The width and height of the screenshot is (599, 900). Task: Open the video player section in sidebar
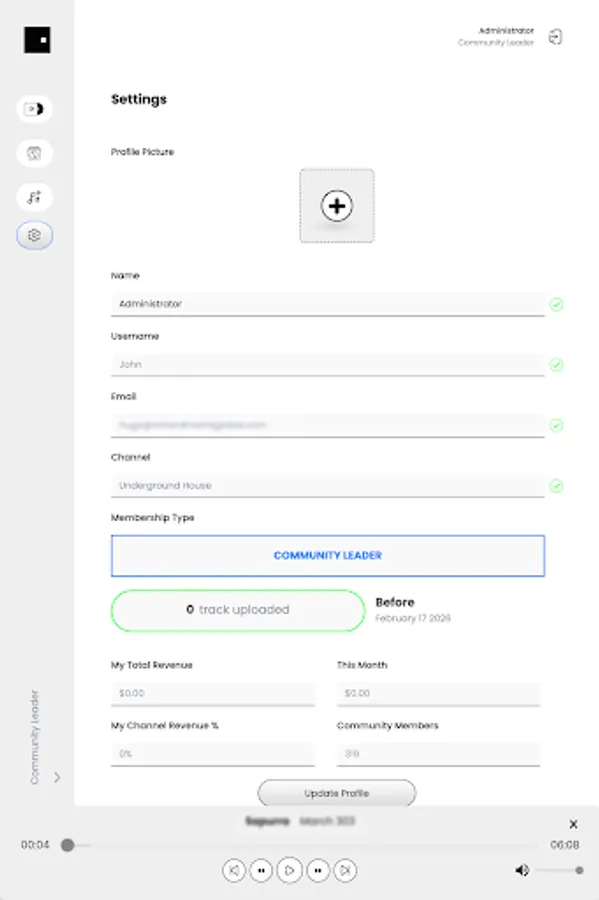click(35, 110)
